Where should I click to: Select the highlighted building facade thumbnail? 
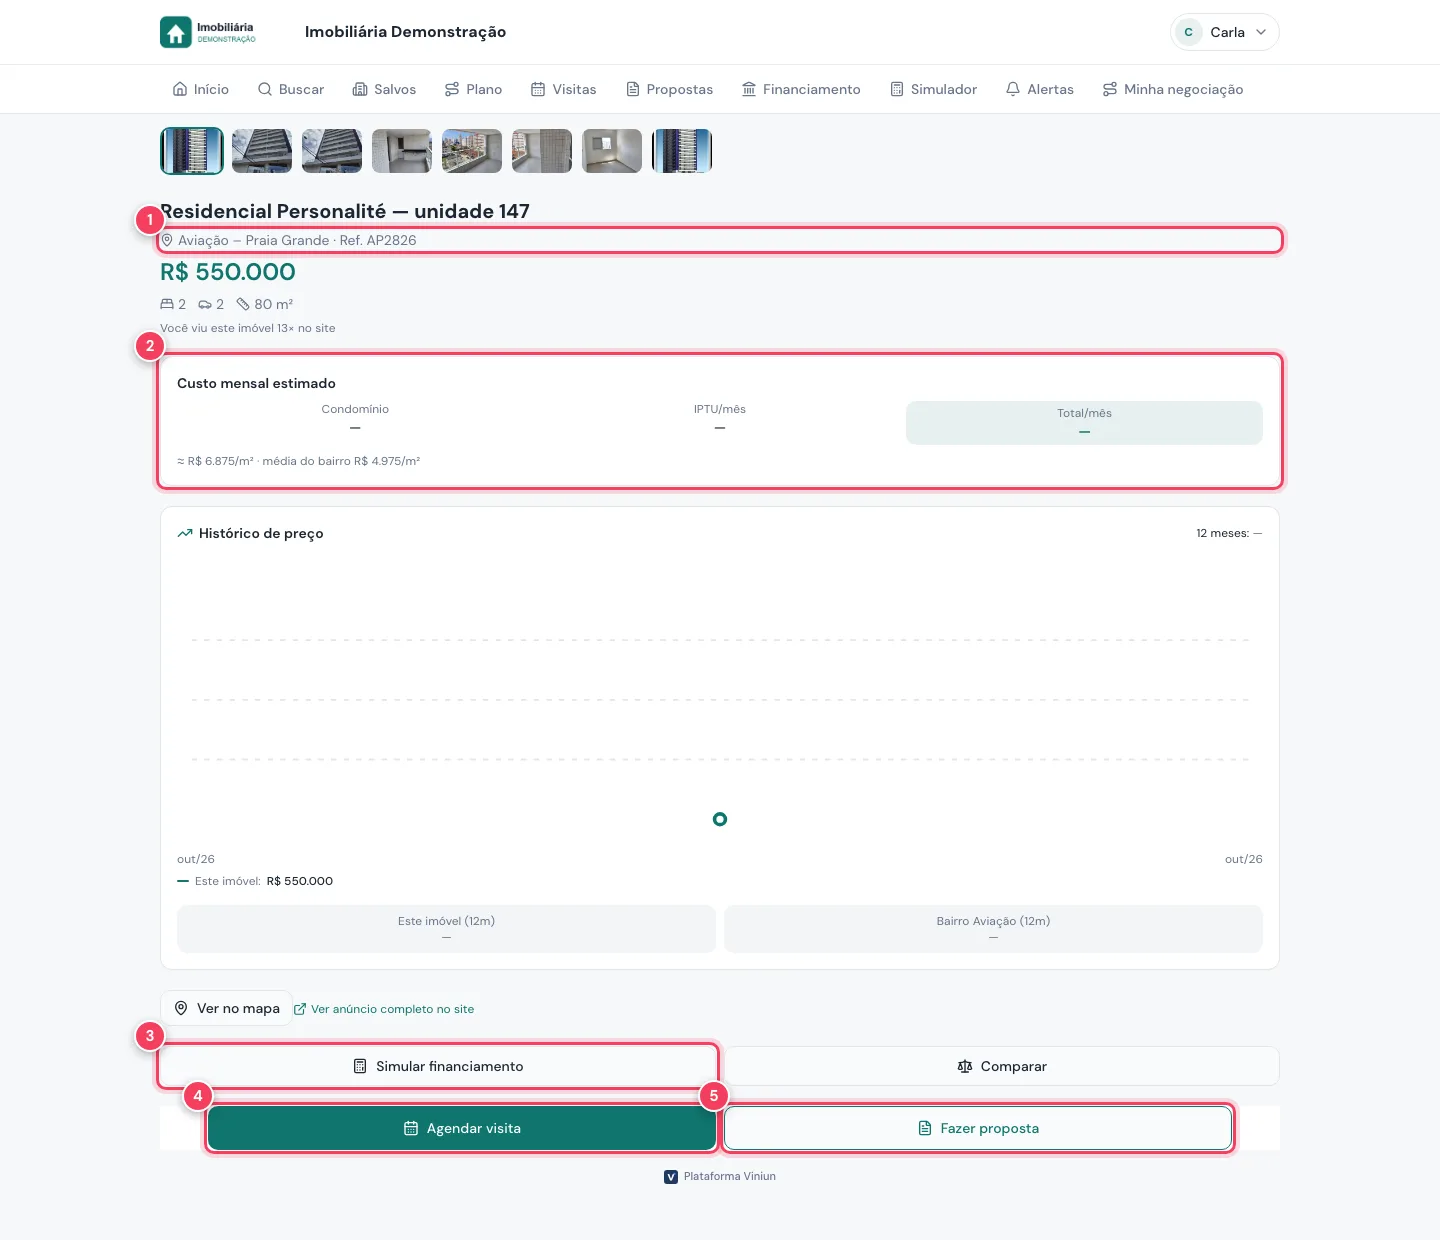pyautogui.click(x=192, y=151)
